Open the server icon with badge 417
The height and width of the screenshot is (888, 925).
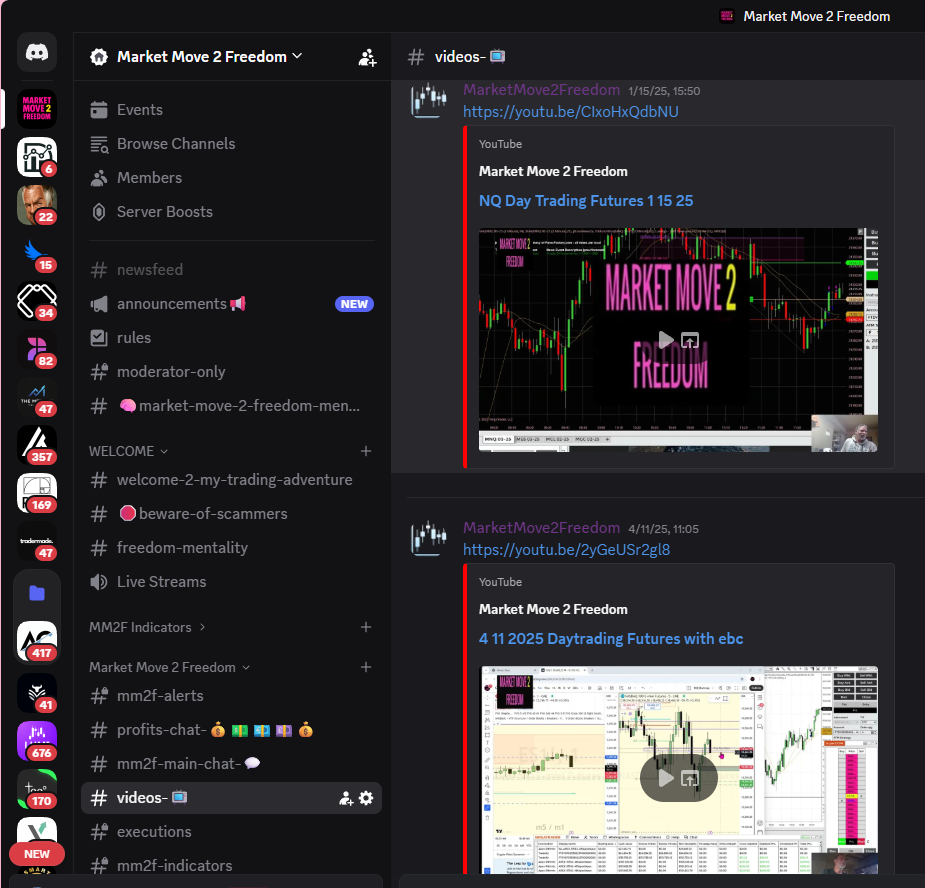point(37,641)
